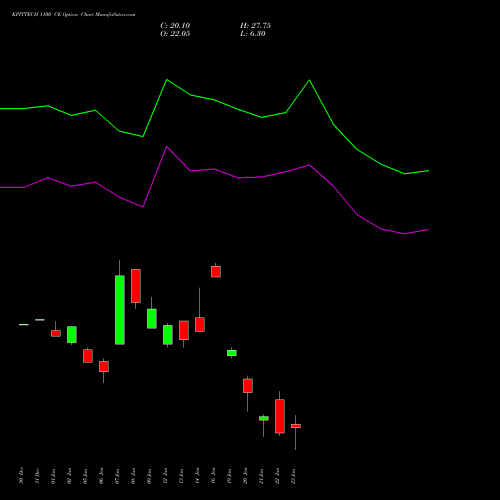The height and width of the screenshot is (500, 500).
Task: Click the 12 Jan date axis label
Action: pos(165,476)
